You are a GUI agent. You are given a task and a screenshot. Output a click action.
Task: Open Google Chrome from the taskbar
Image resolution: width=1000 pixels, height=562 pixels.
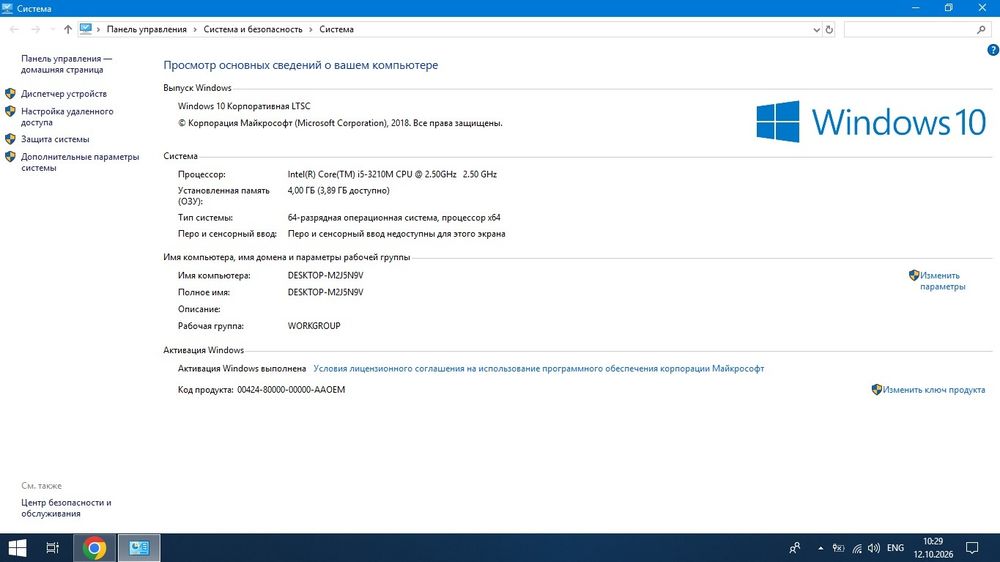coord(94,548)
